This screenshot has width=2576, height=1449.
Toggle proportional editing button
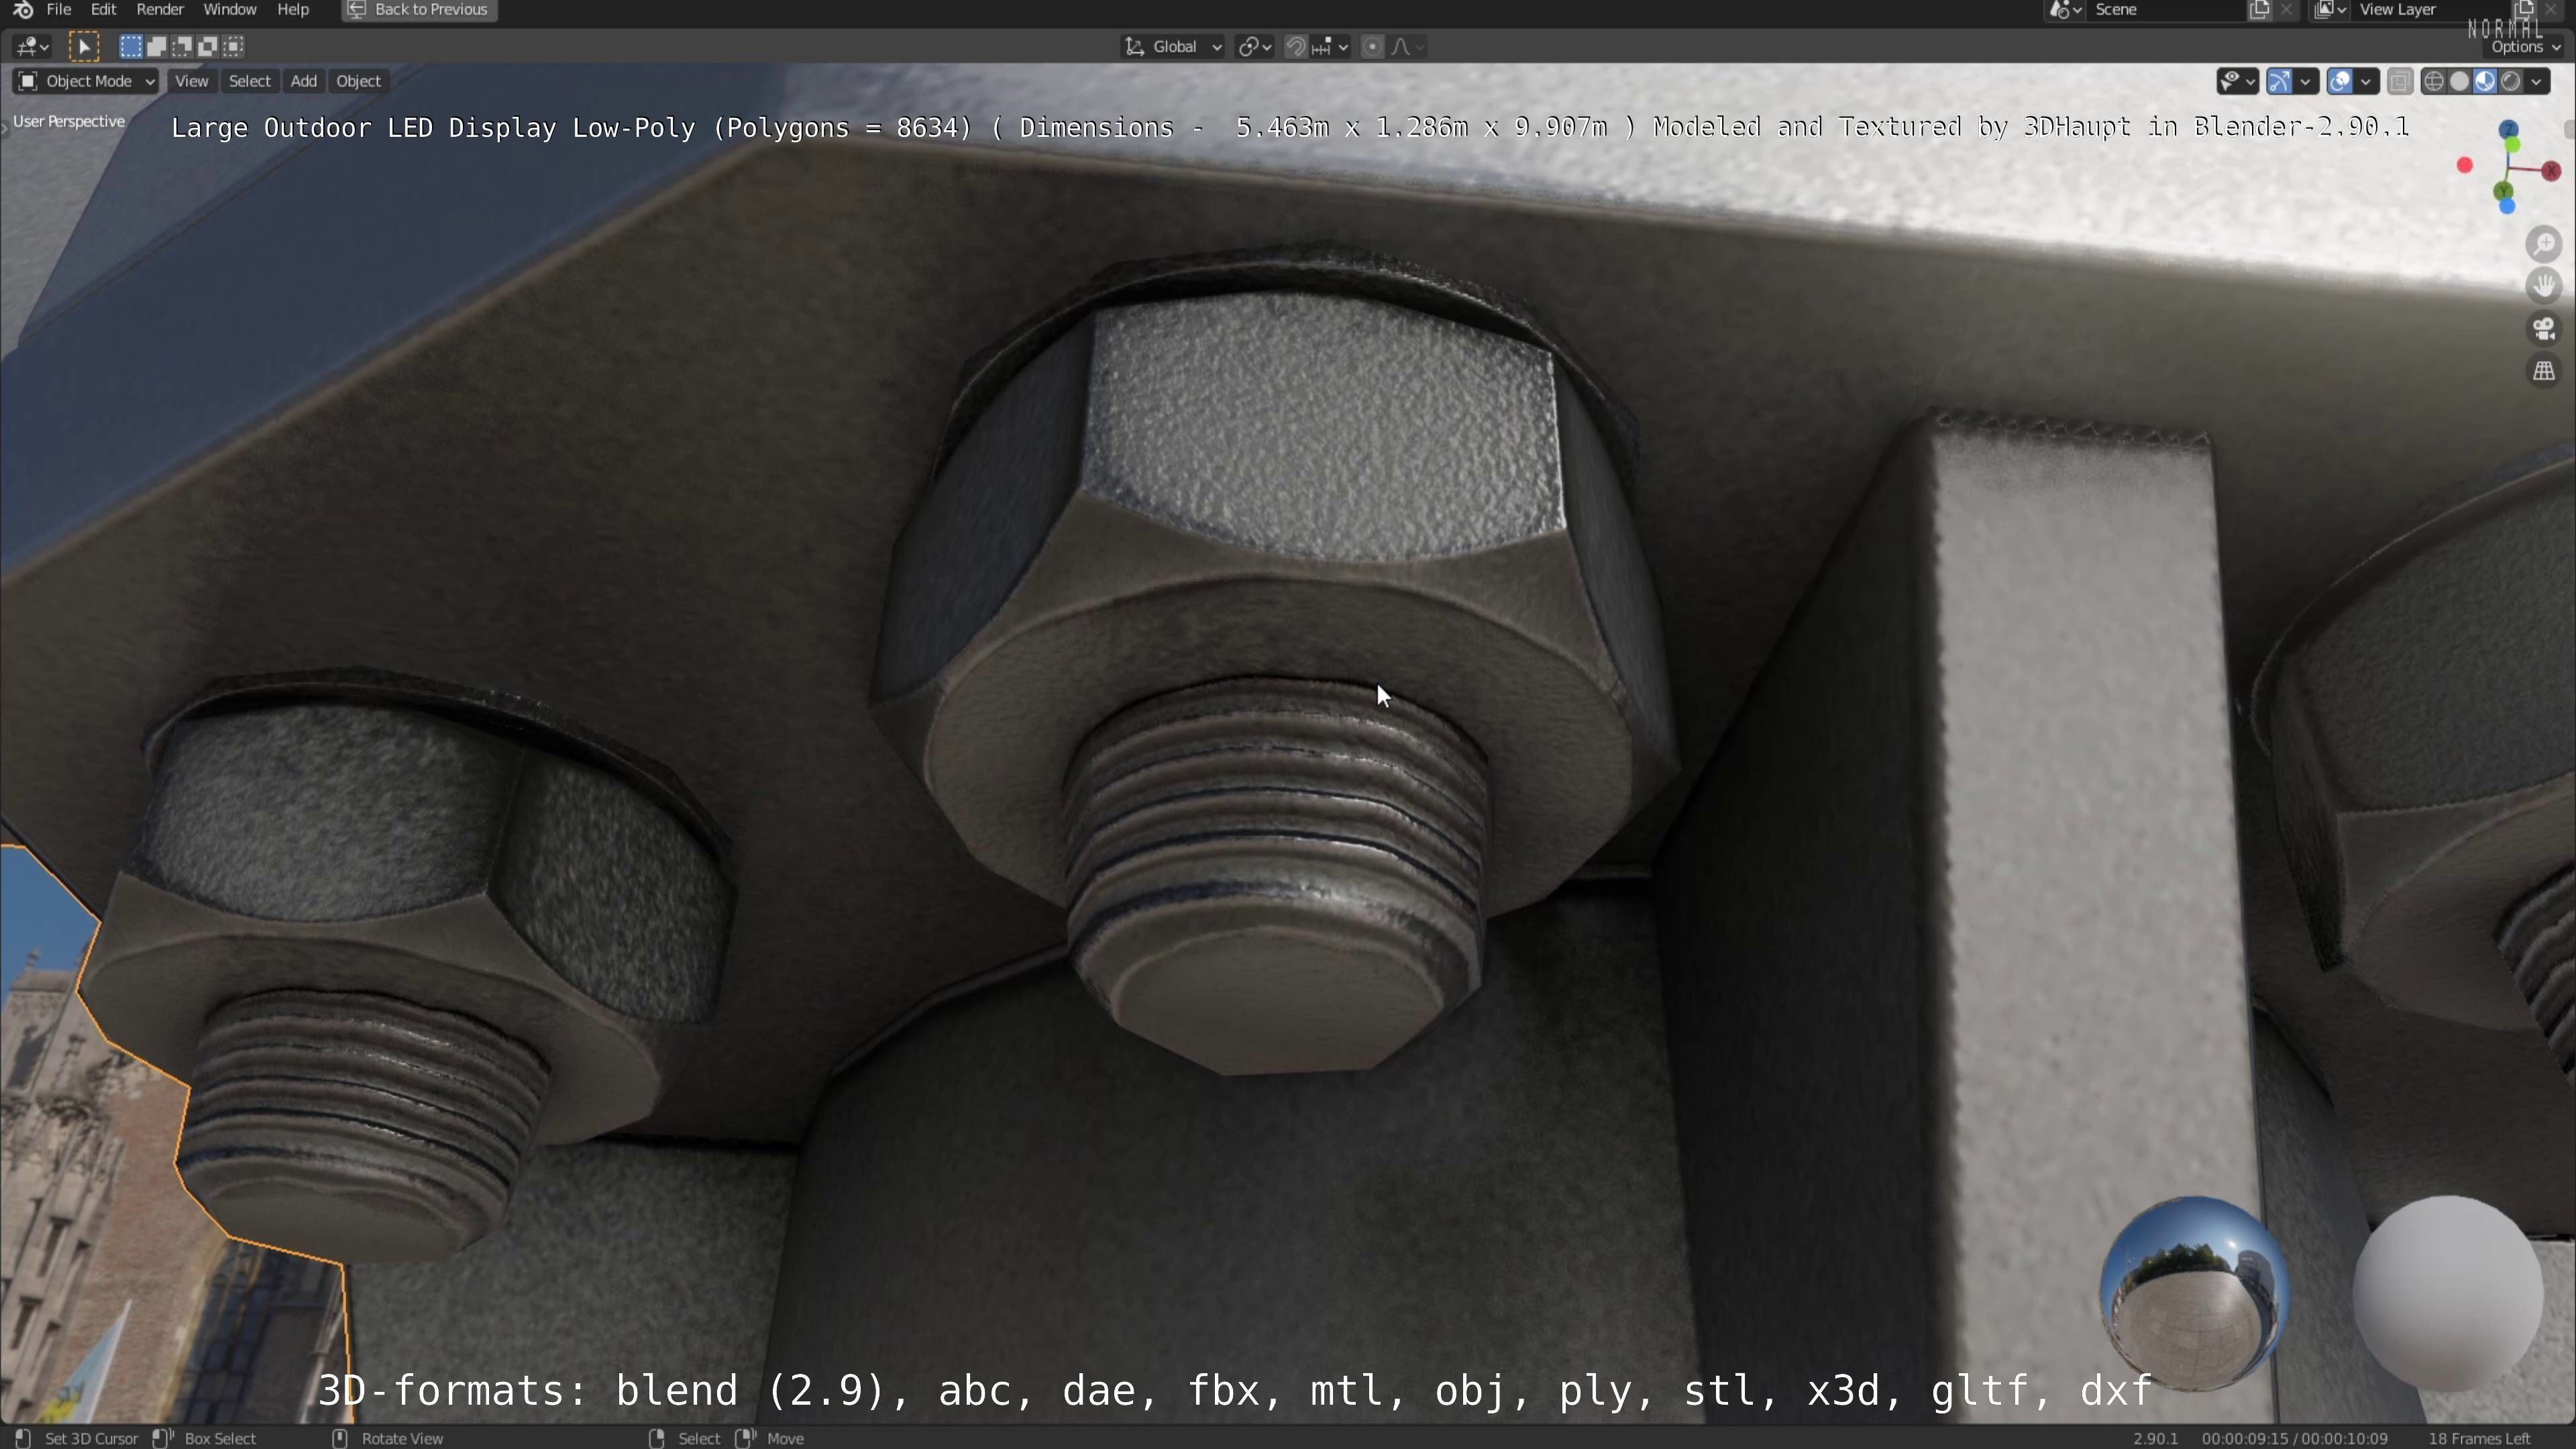click(x=1372, y=46)
